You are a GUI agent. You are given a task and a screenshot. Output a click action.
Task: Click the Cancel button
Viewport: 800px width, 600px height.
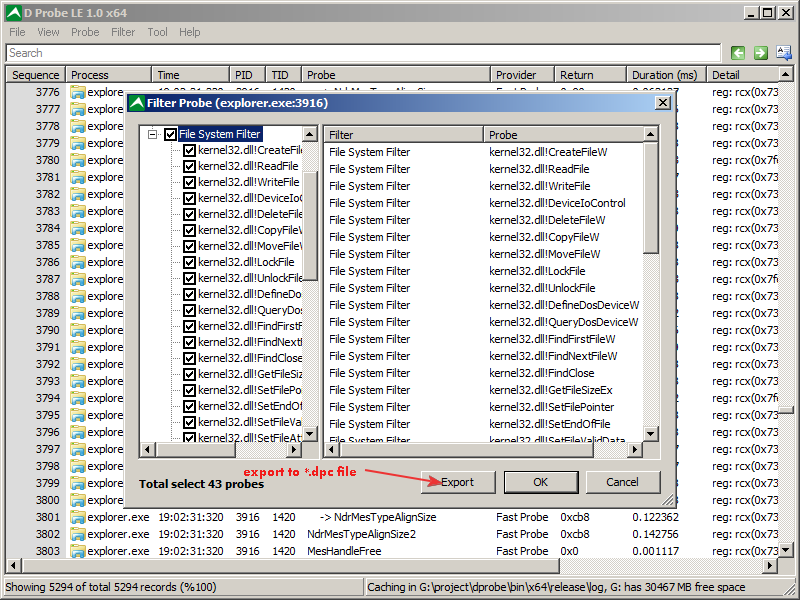click(622, 482)
